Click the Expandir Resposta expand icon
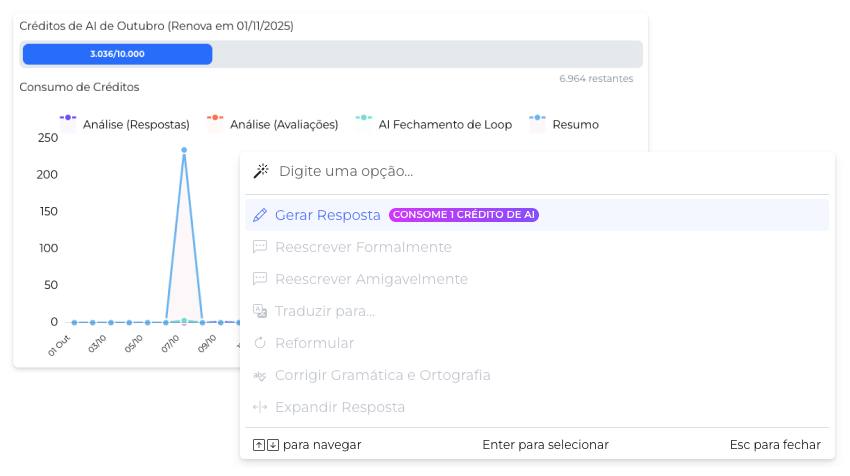Viewport: 850px width, 476px height. pos(260,407)
